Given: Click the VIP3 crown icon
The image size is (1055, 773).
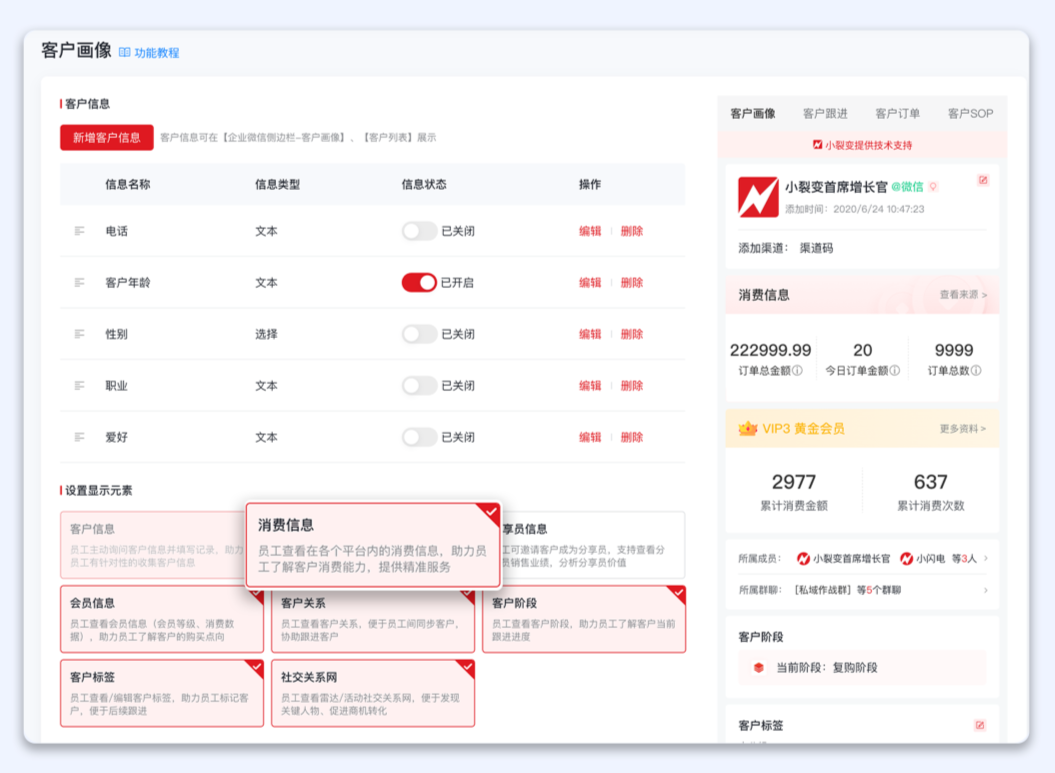Looking at the screenshot, I should pyautogui.click(x=747, y=428).
